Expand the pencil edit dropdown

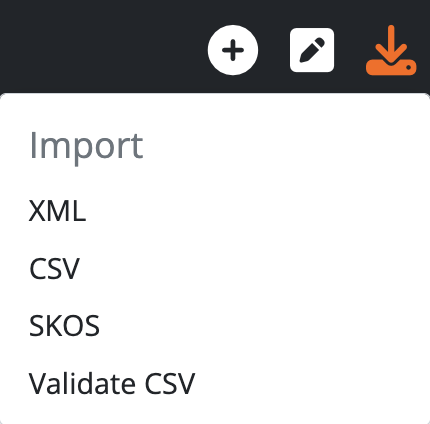(x=312, y=50)
